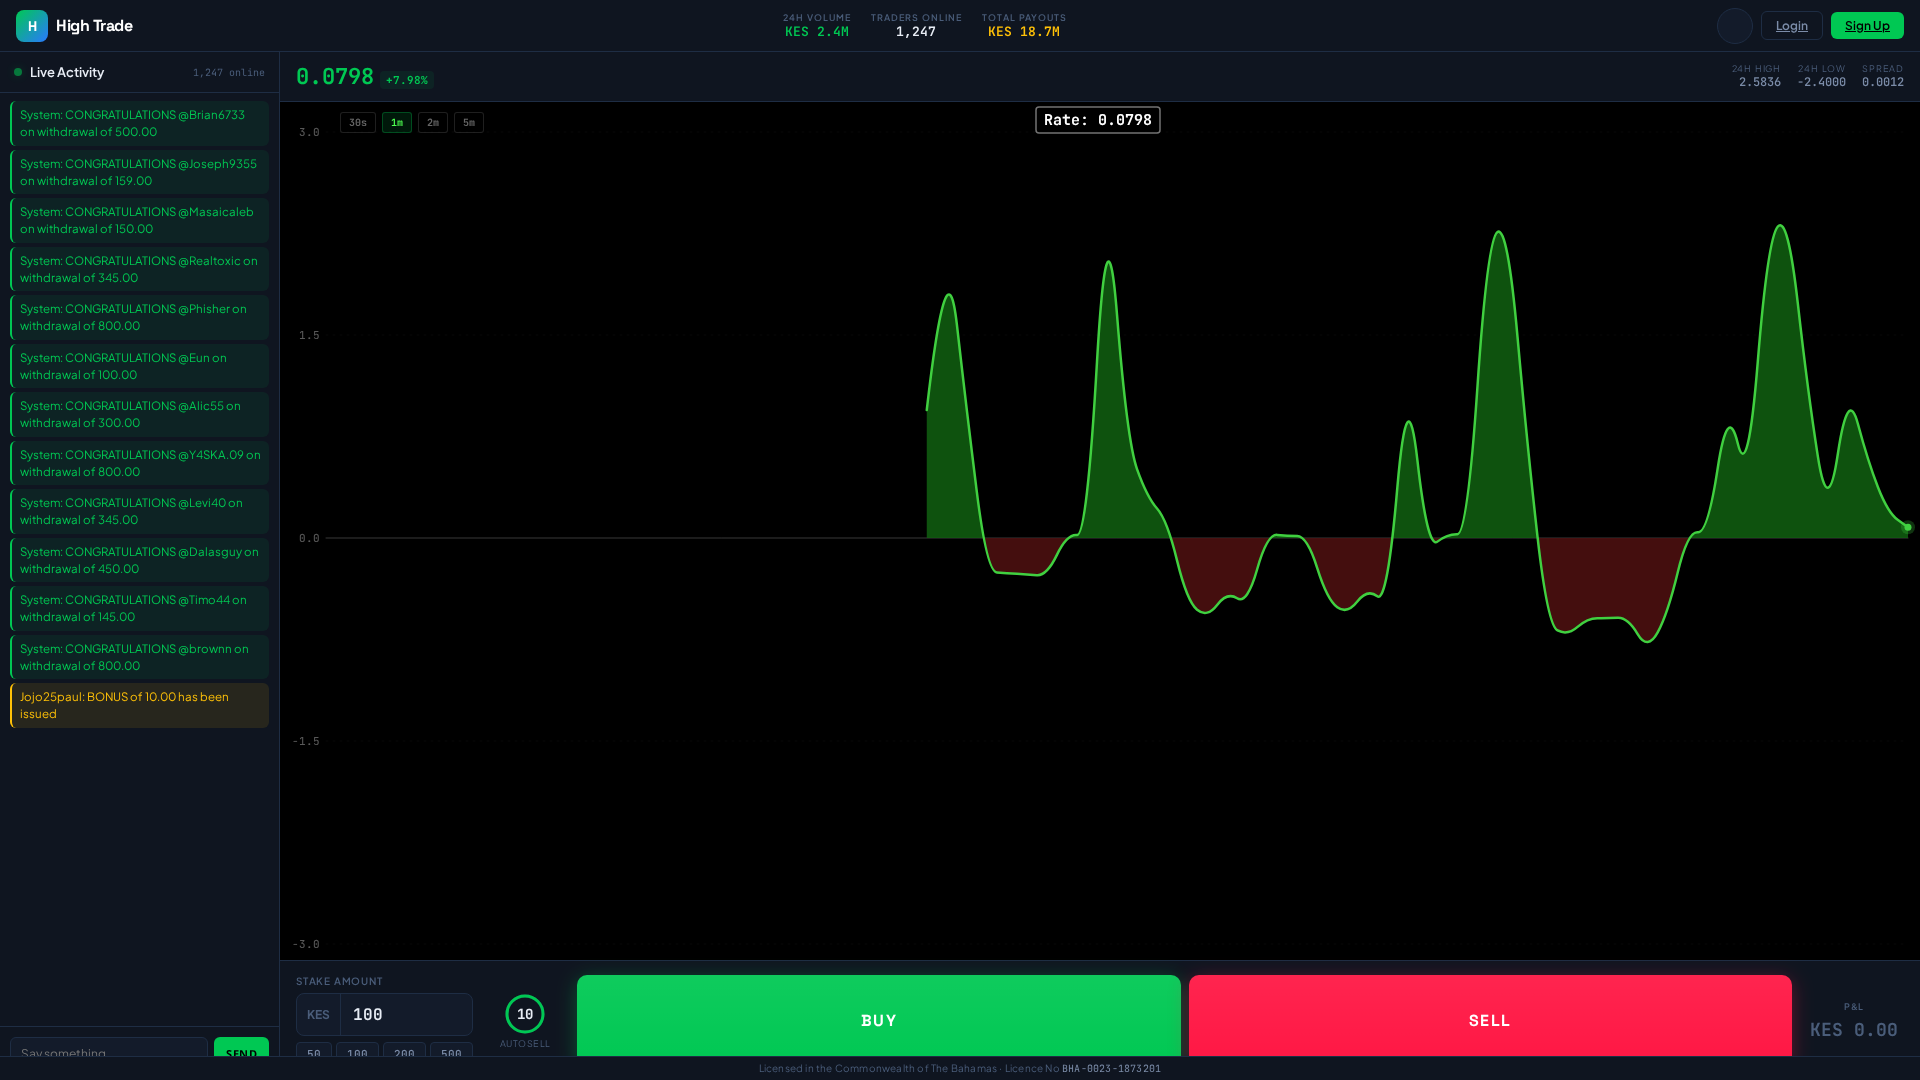
Task: Send the chat message
Action: (x=241, y=1047)
